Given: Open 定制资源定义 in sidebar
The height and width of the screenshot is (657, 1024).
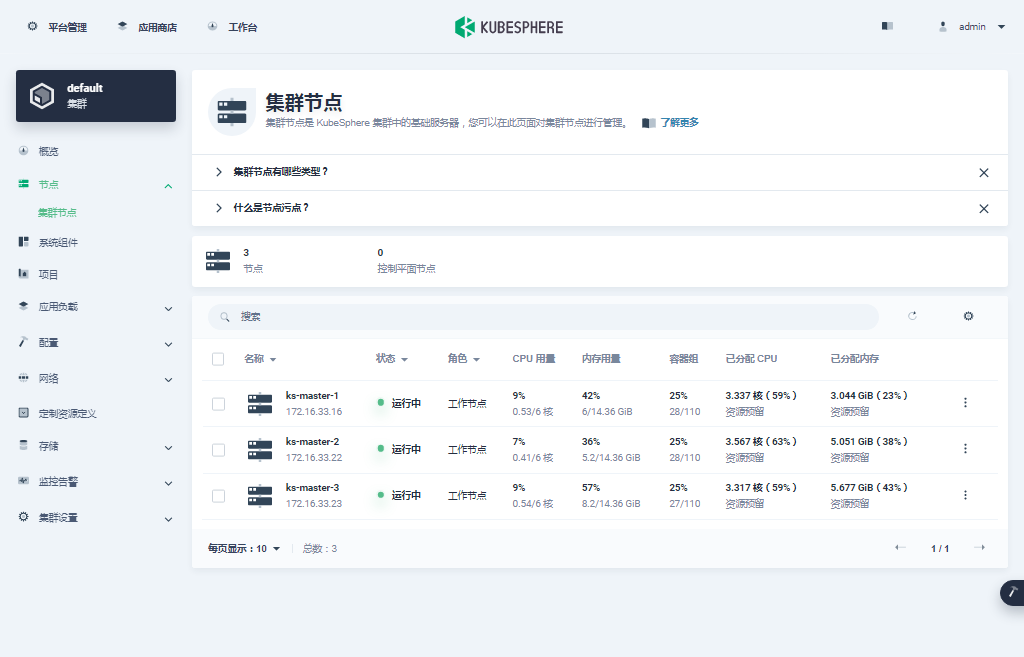Looking at the screenshot, I should pos(67,413).
